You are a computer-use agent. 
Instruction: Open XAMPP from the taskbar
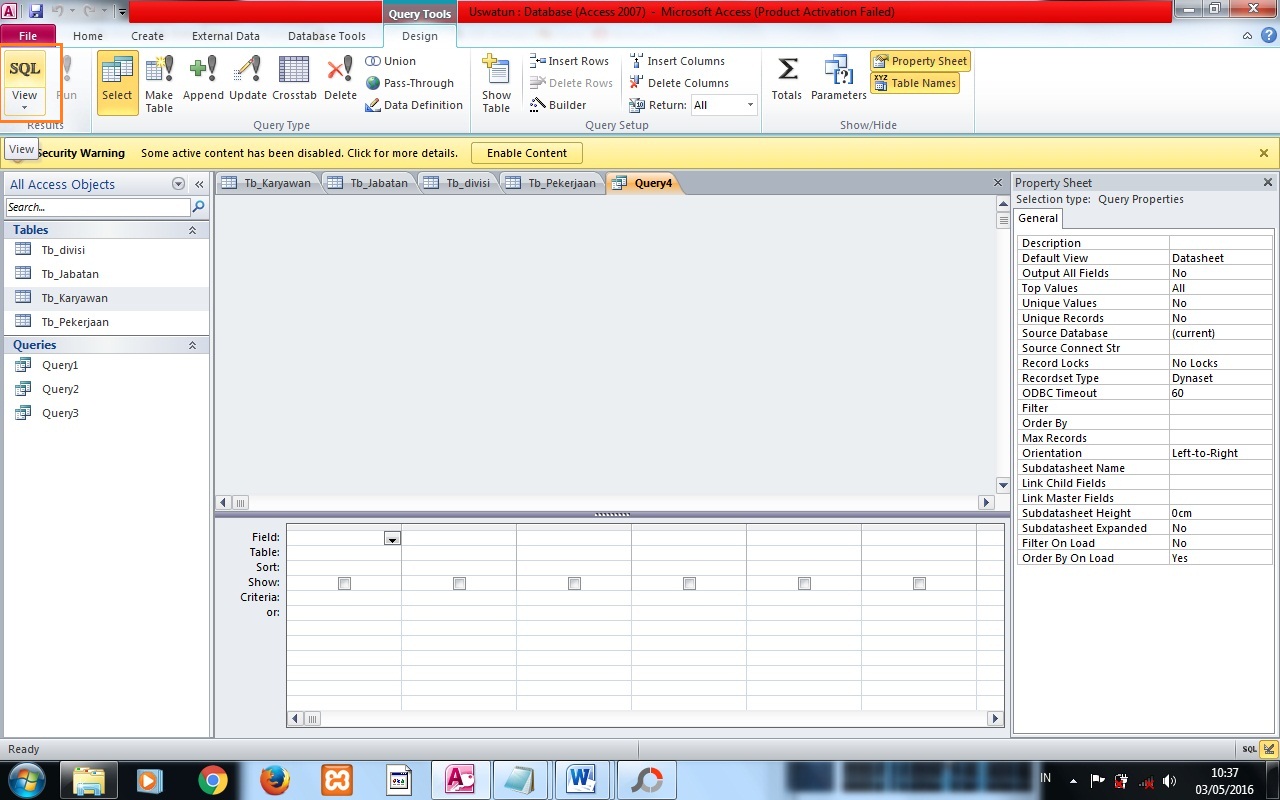[x=337, y=780]
